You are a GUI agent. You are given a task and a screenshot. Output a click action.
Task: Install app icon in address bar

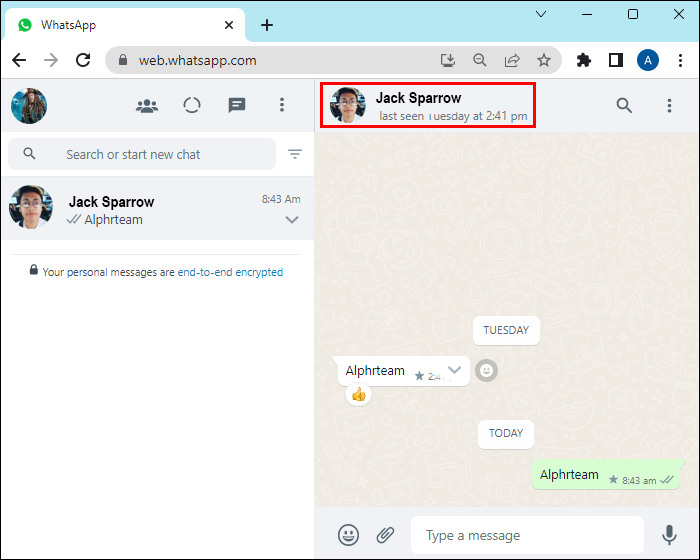pos(448,60)
